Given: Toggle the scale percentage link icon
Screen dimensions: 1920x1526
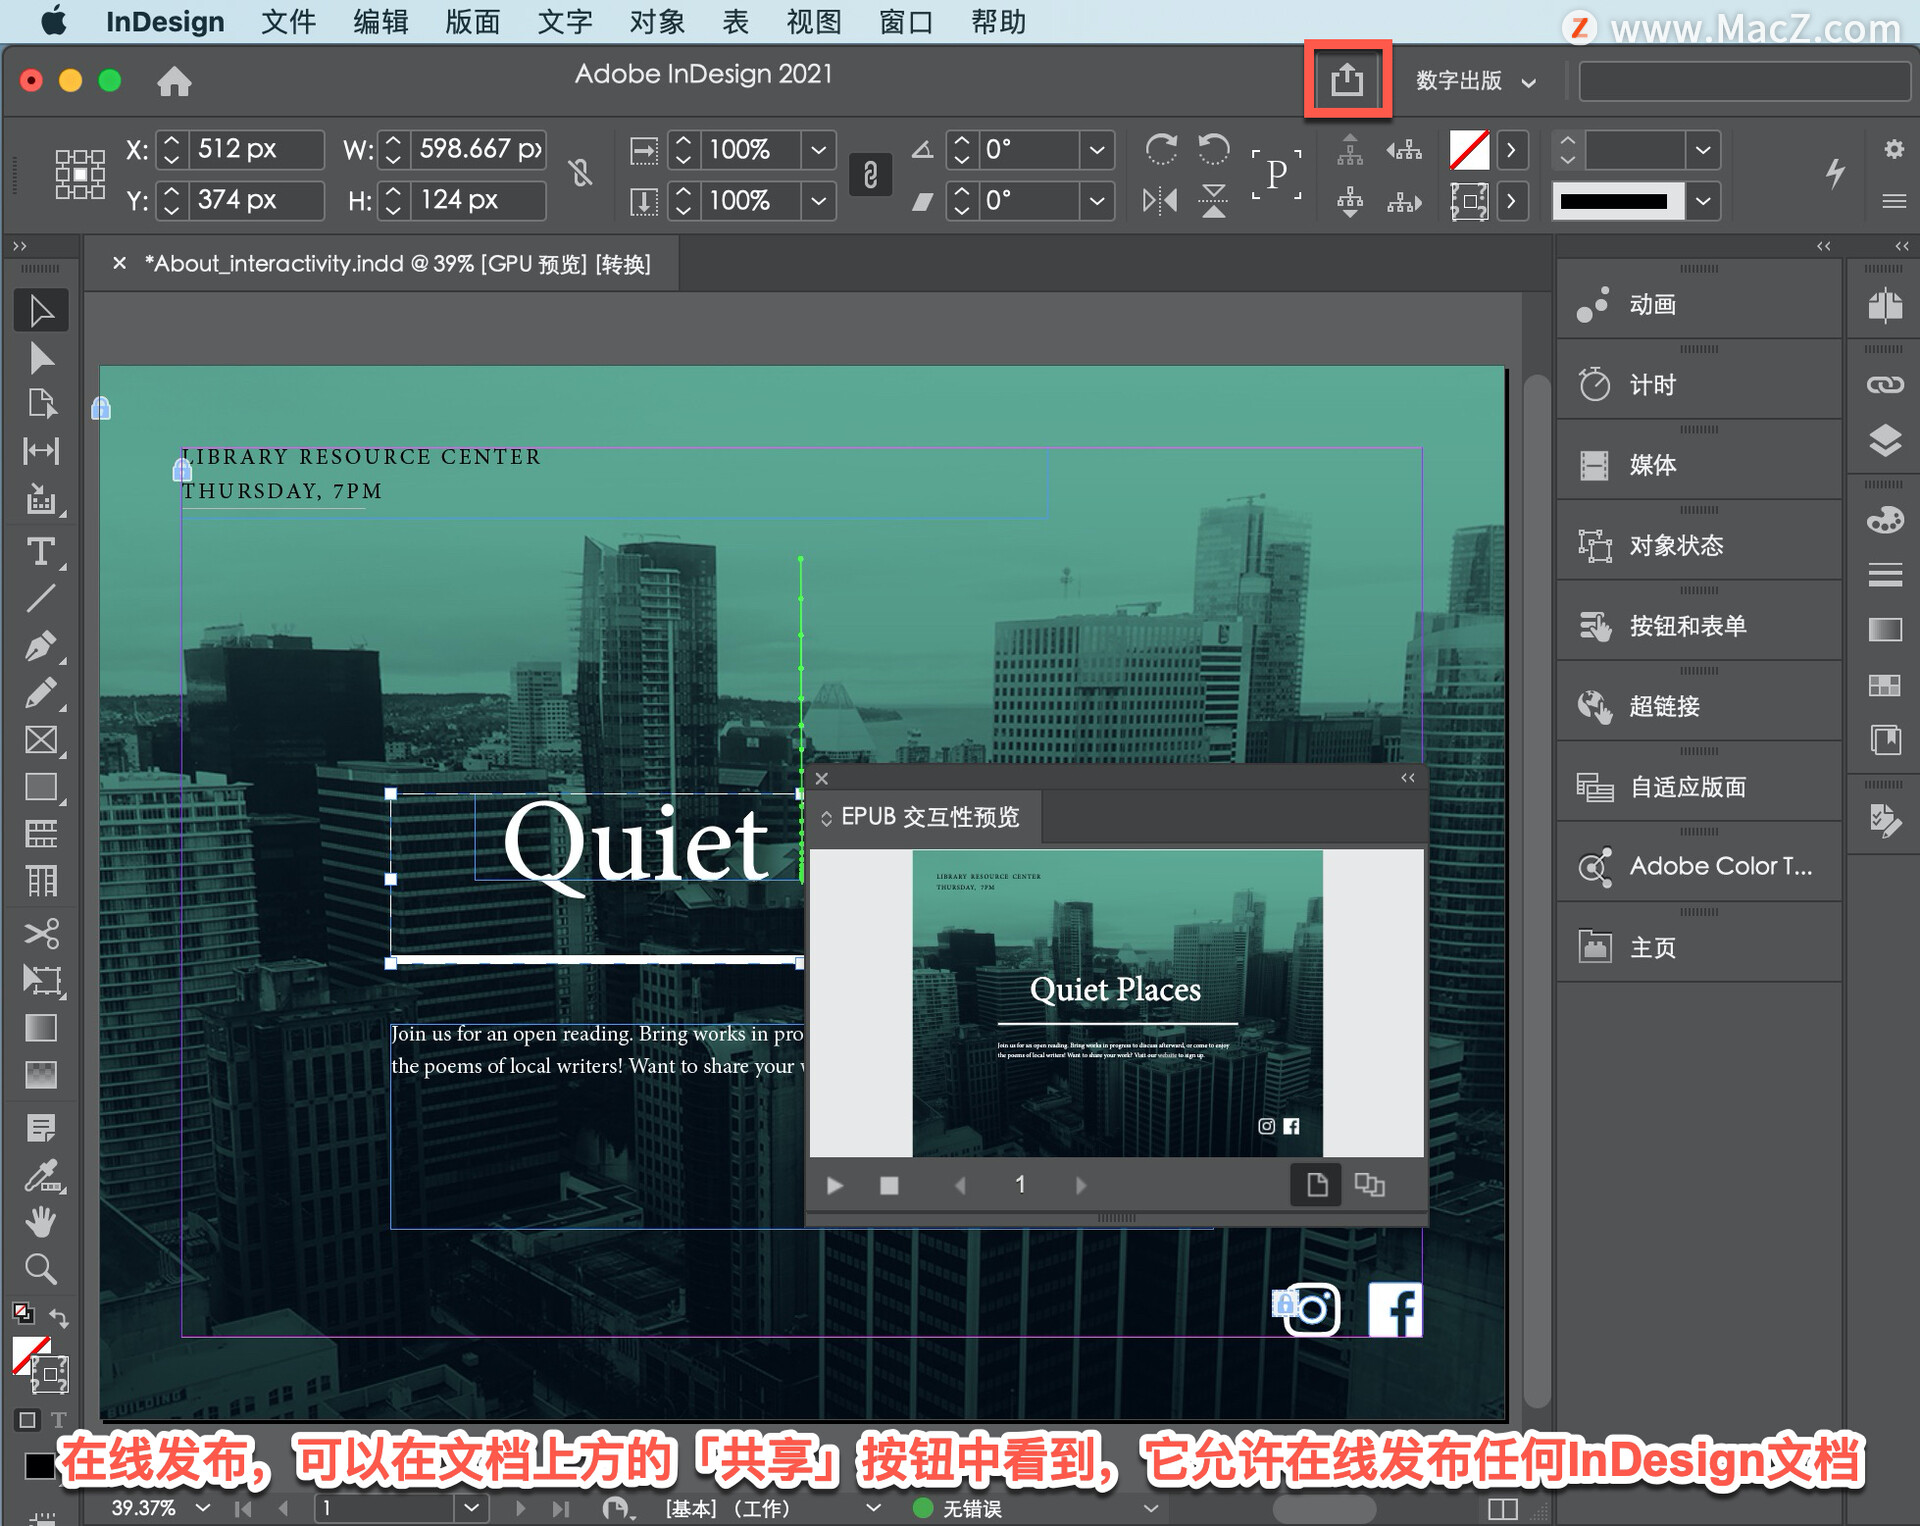Looking at the screenshot, I should click(x=869, y=175).
